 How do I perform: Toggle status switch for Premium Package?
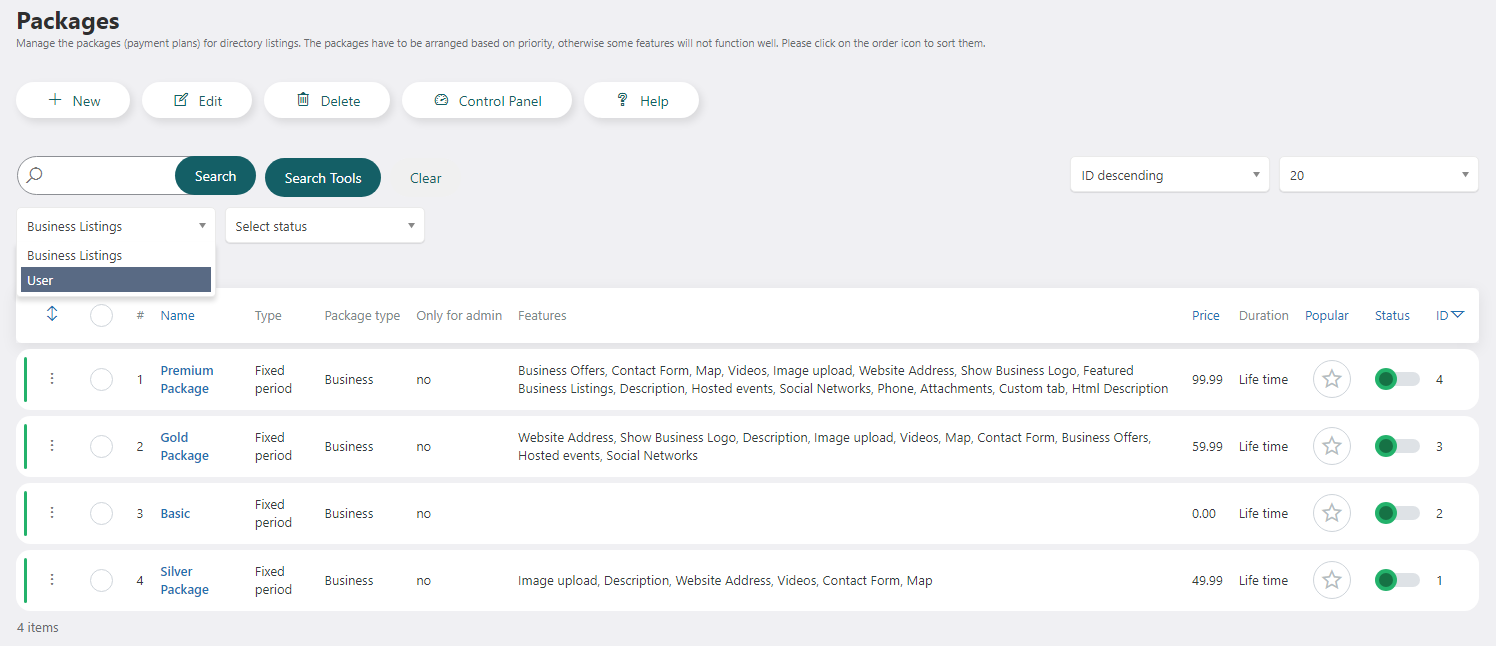[x=1396, y=379]
